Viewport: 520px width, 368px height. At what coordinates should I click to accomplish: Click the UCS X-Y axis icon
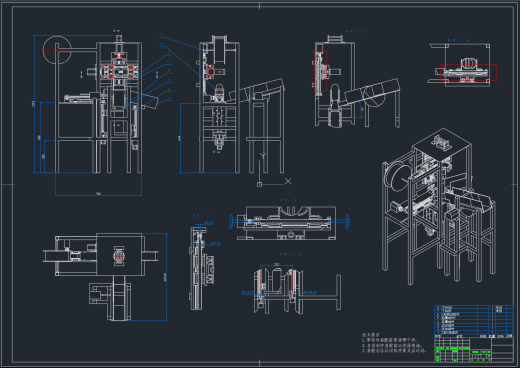[274, 169]
